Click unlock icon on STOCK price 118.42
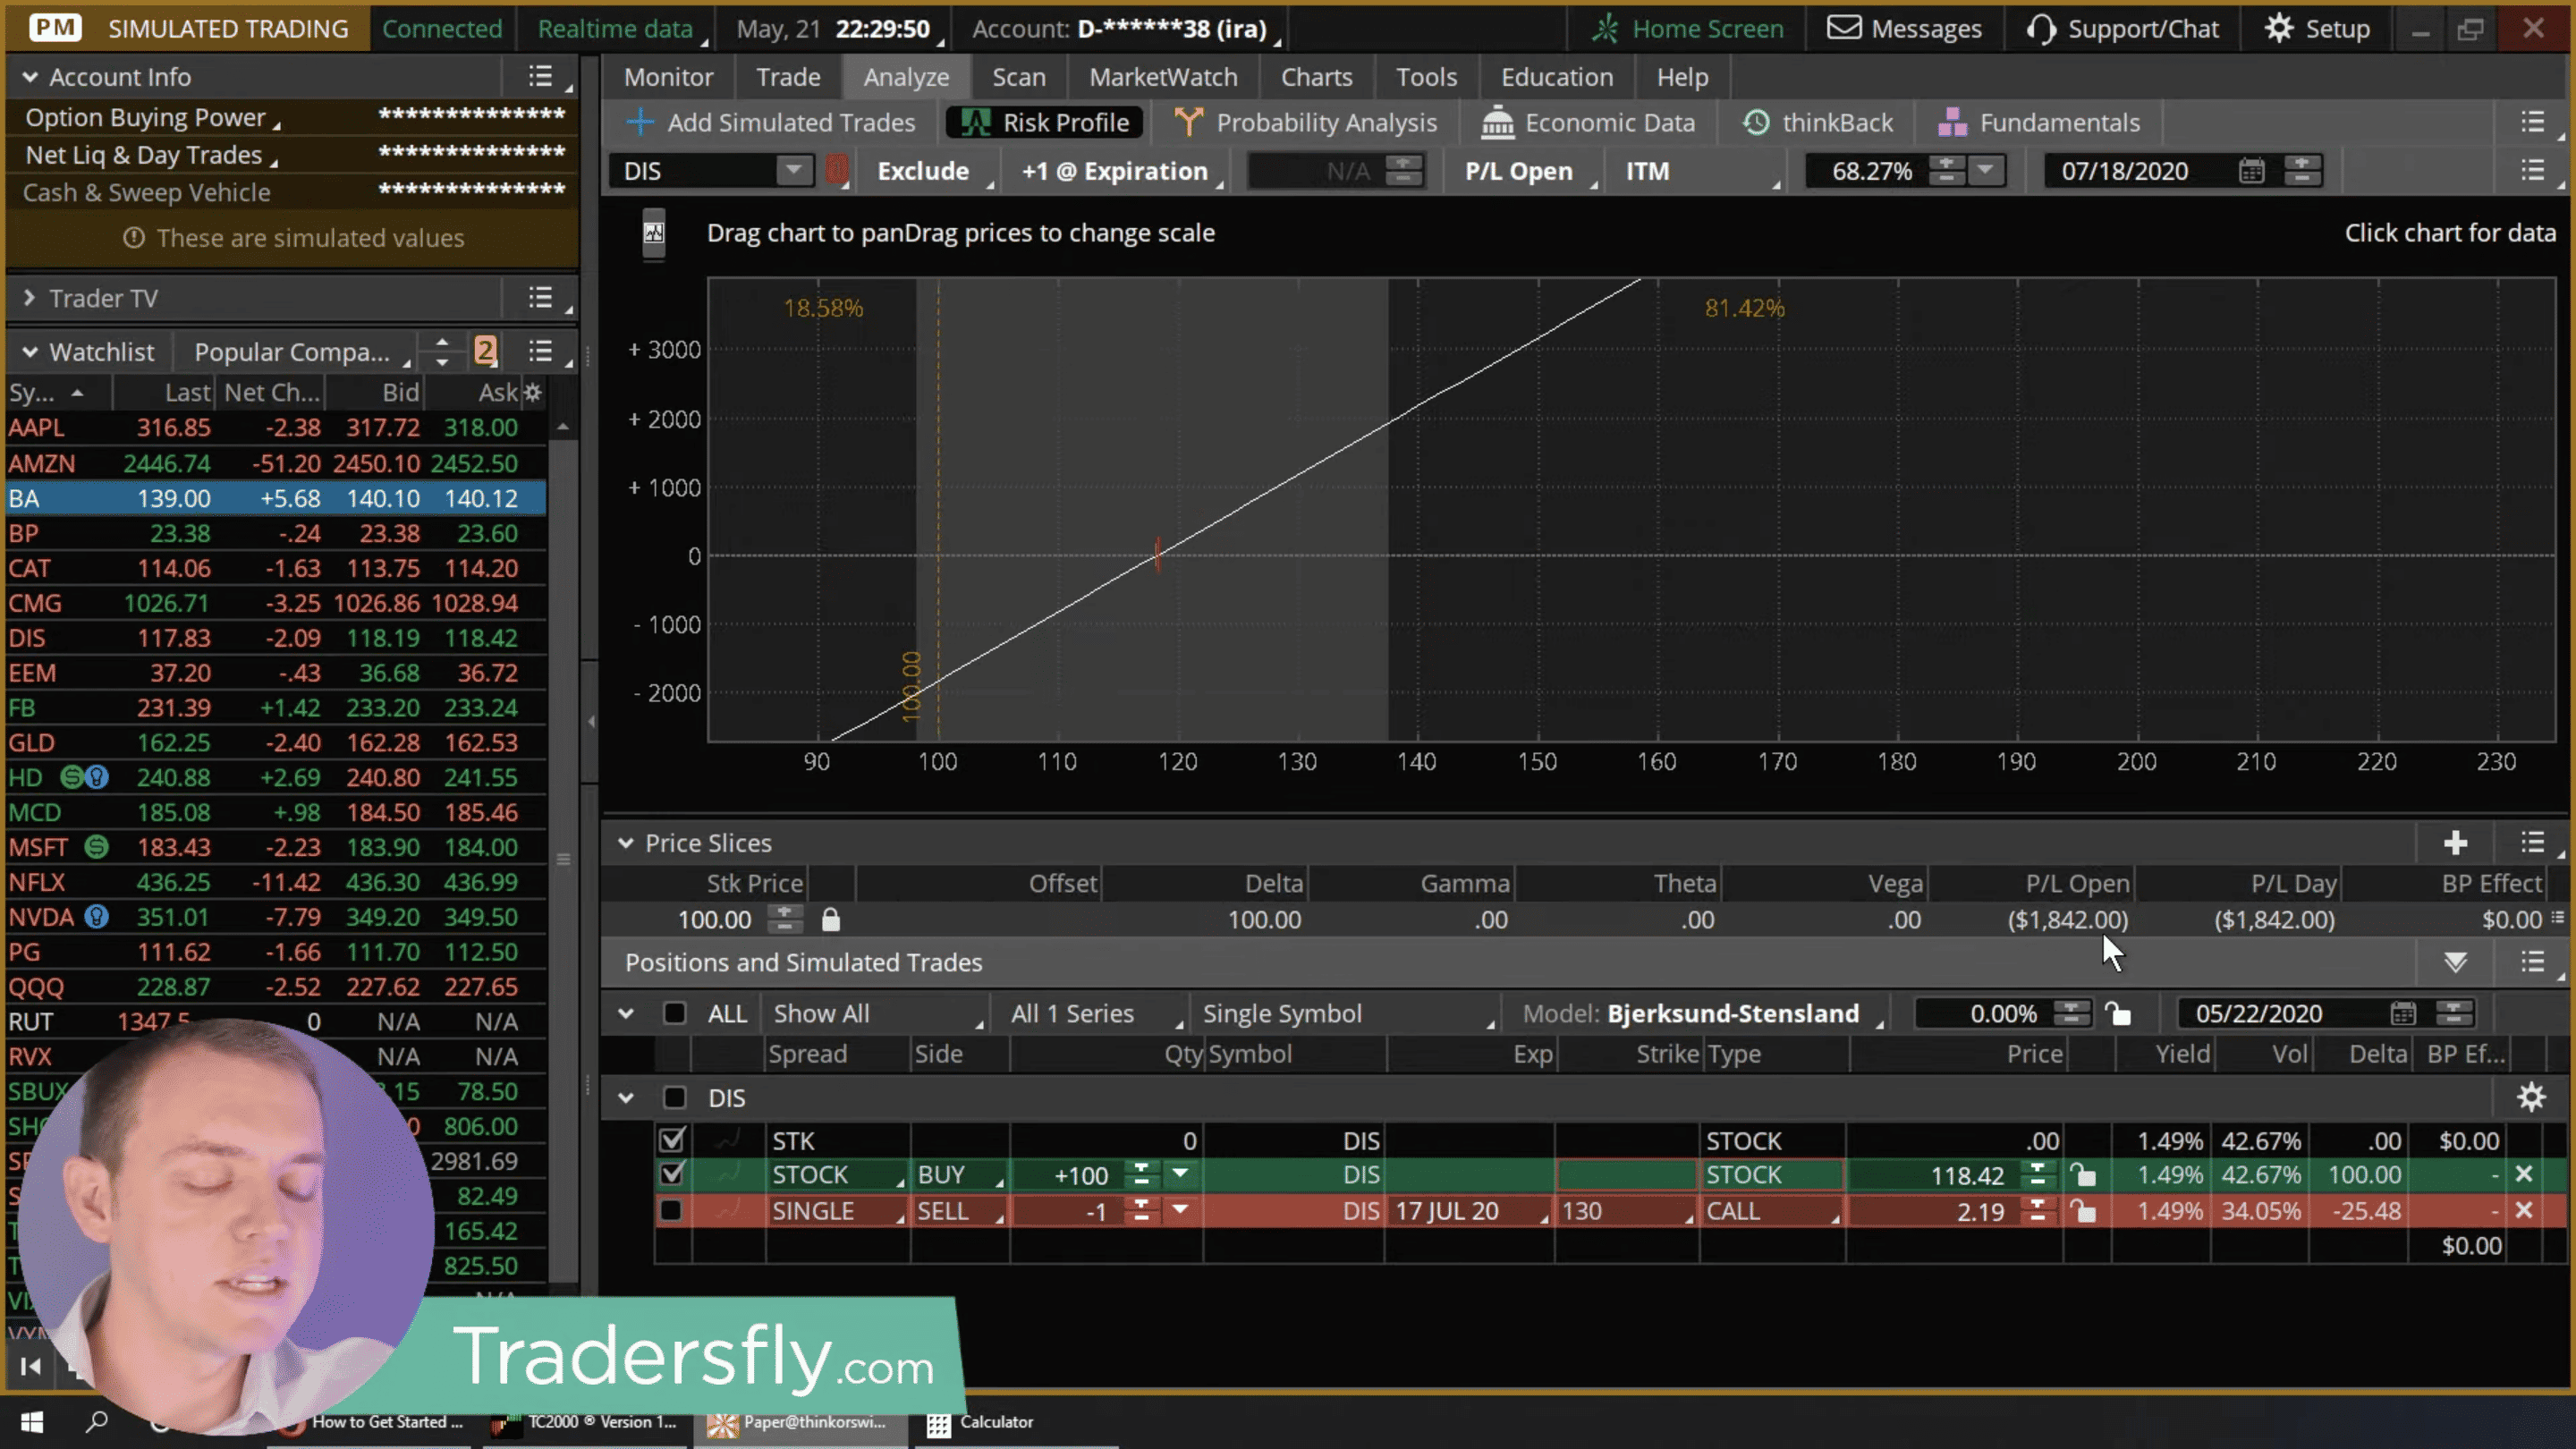2576x1449 pixels. pos(2082,1175)
